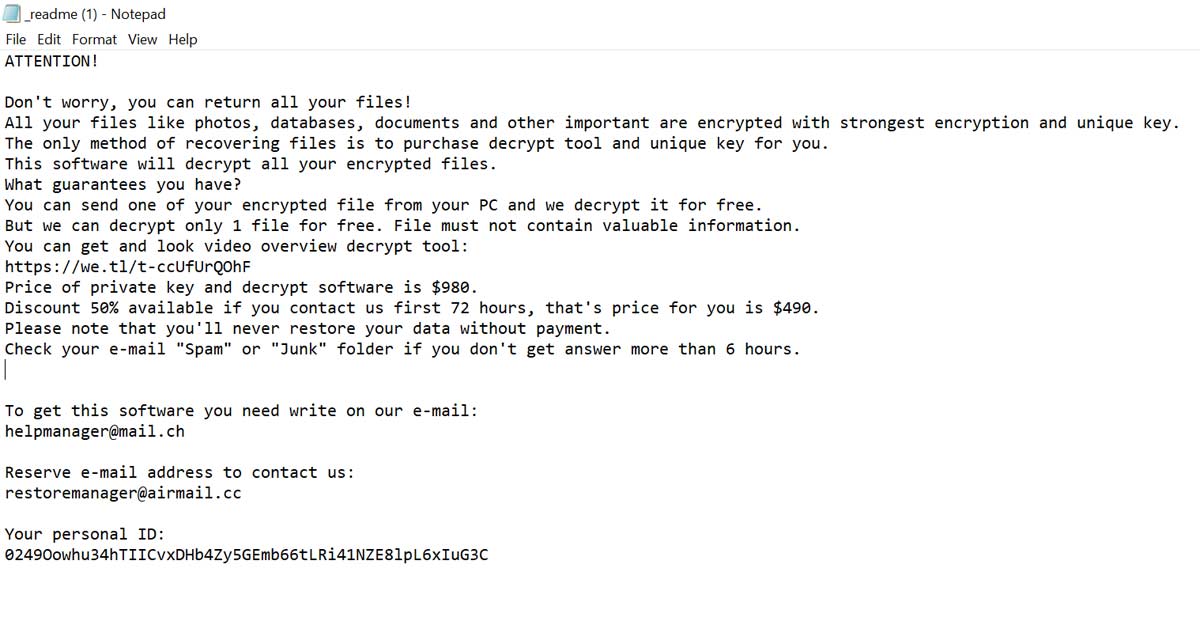Open the Format menu
Image resolution: width=1200 pixels, height=625 pixels.
94,39
